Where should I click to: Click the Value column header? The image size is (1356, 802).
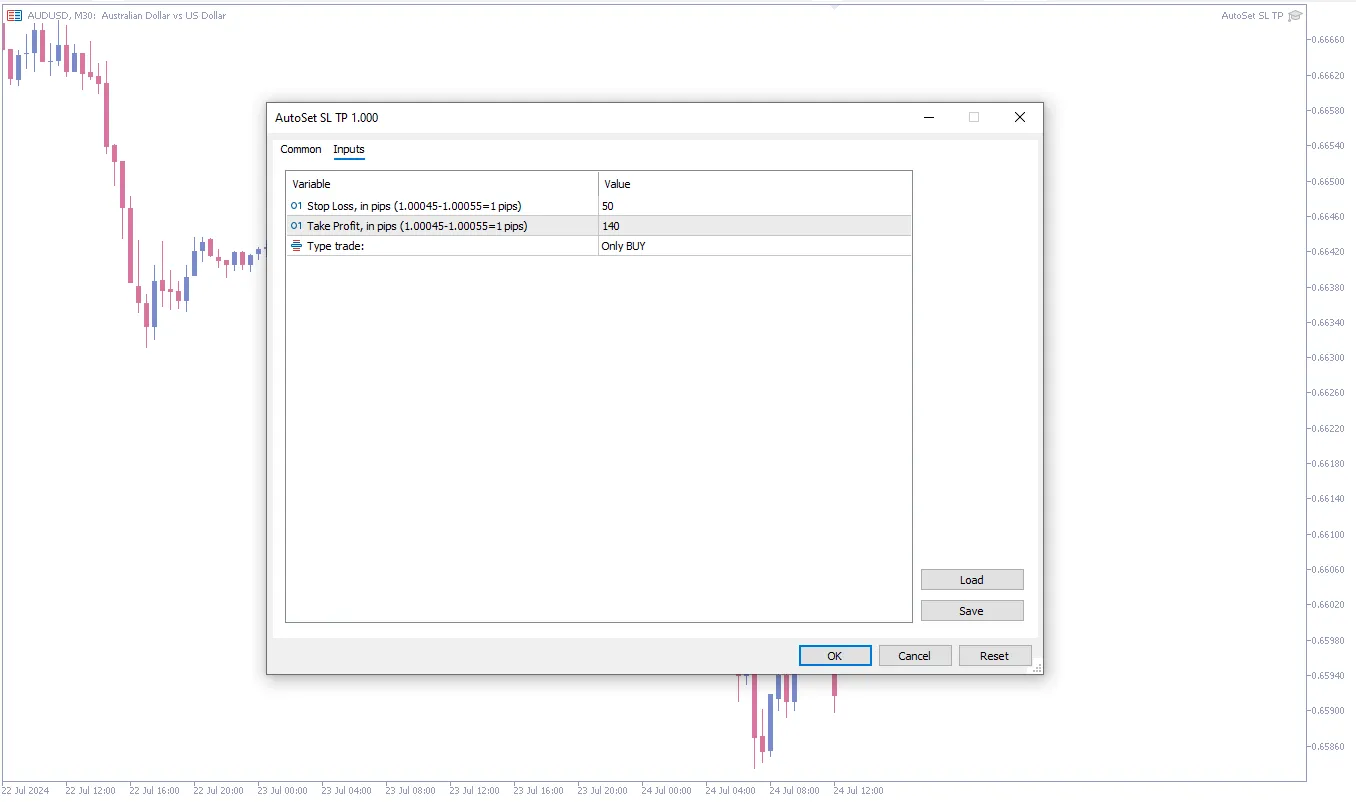tap(754, 184)
